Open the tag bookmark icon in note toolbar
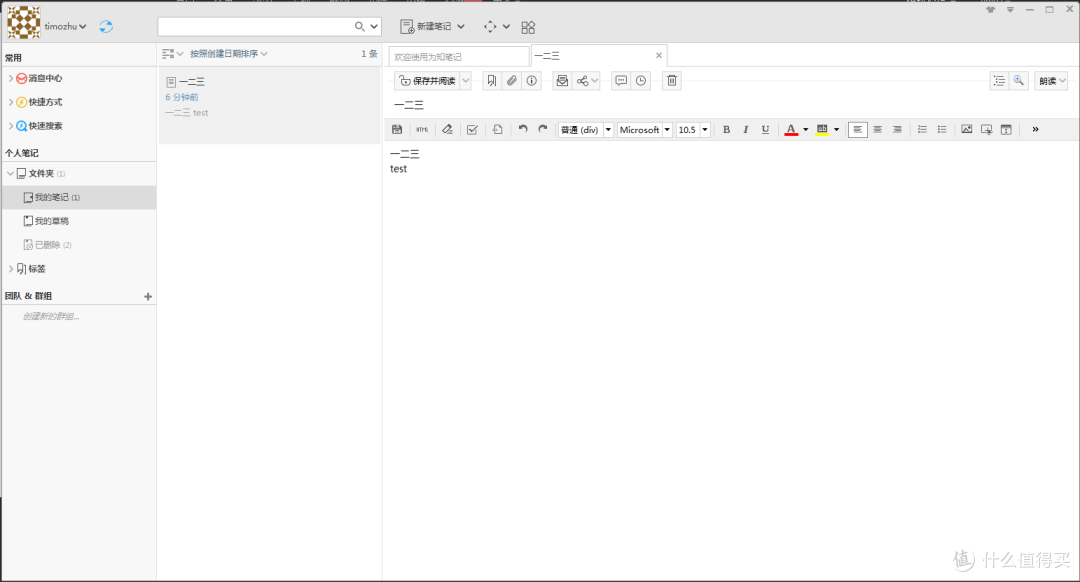The image size is (1080, 582). tap(492, 81)
